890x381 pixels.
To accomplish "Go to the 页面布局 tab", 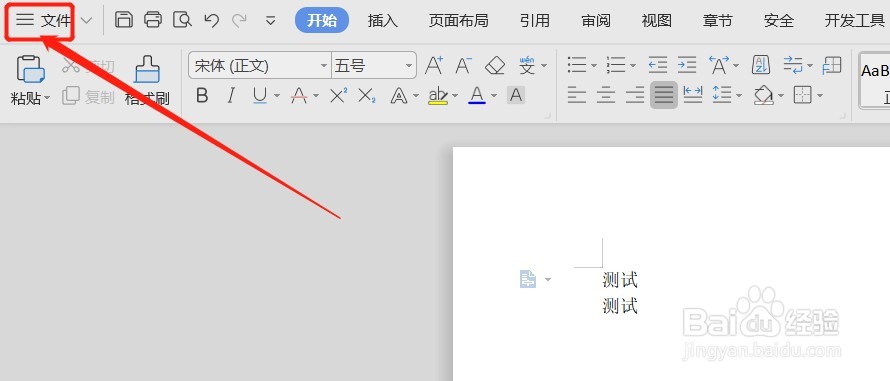I will [x=459, y=21].
